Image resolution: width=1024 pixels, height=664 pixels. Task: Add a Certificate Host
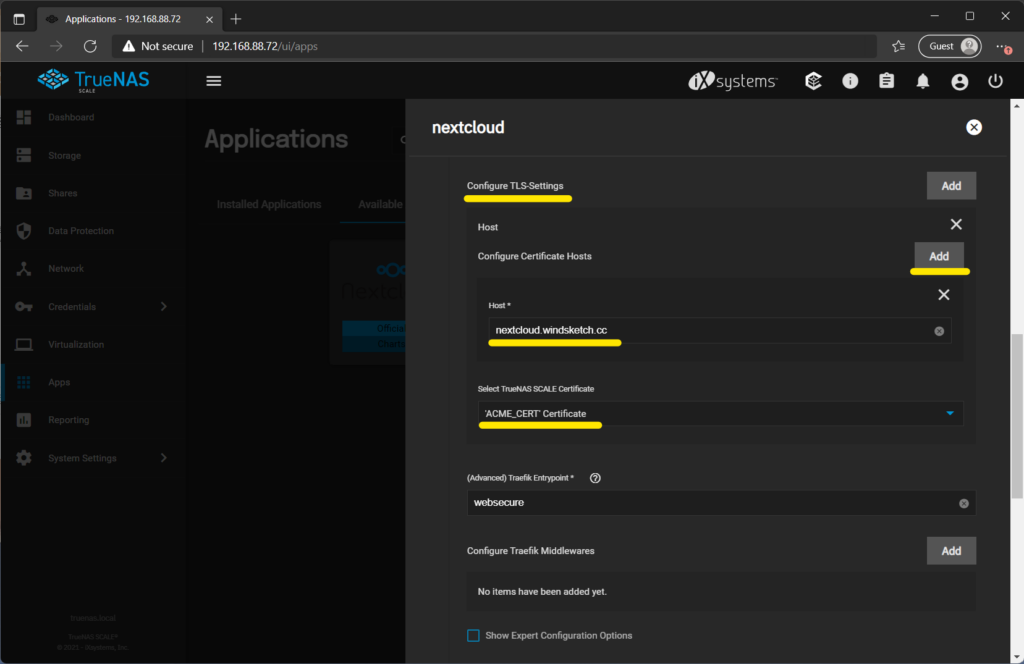[x=938, y=256]
